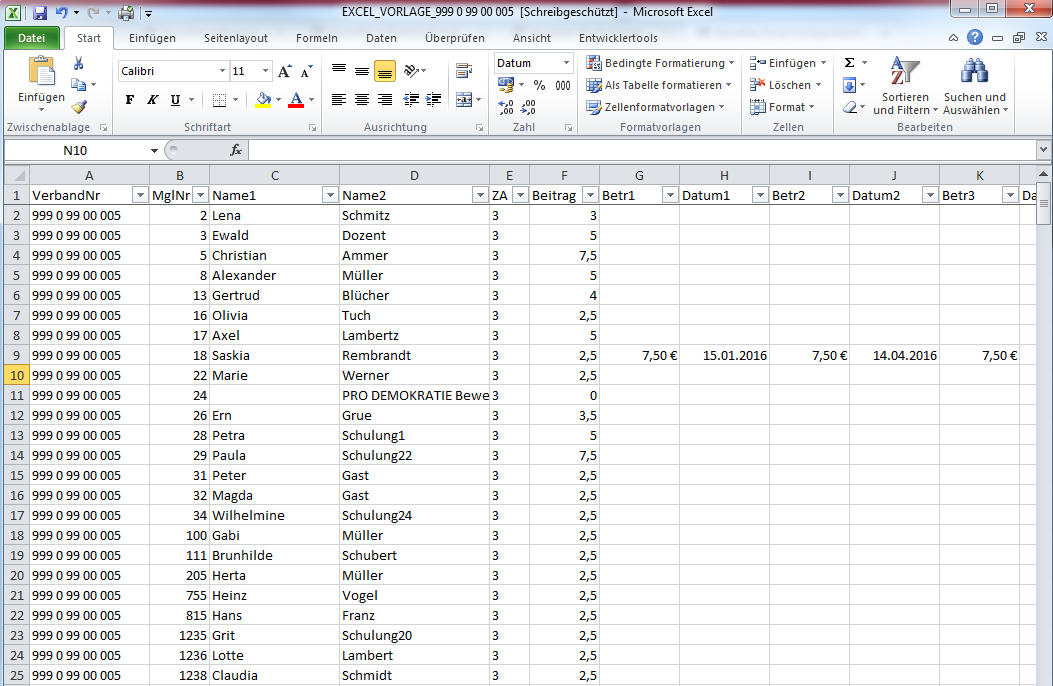This screenshot has width=1053, height=686.
Task: Expand the font name Calibri dropdown
Action: [x=222, y=71]
